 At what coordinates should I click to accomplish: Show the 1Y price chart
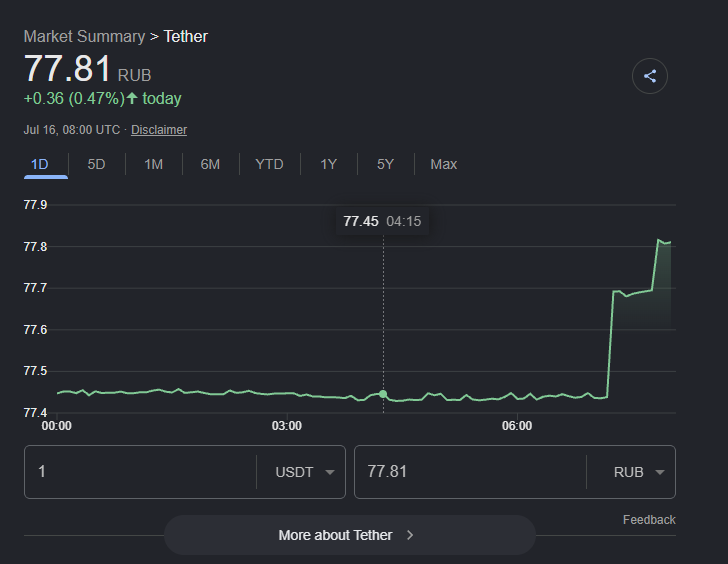coord(328,164)
